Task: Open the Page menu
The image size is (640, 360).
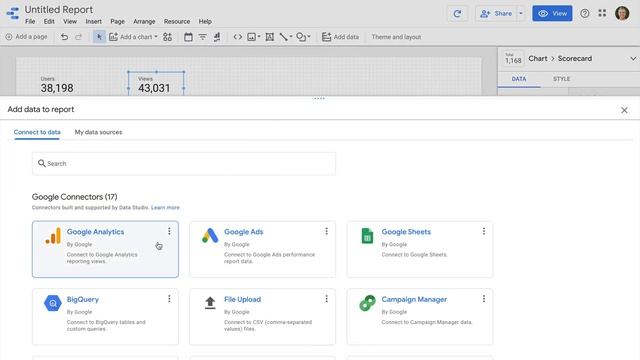Action: [118, 22]
